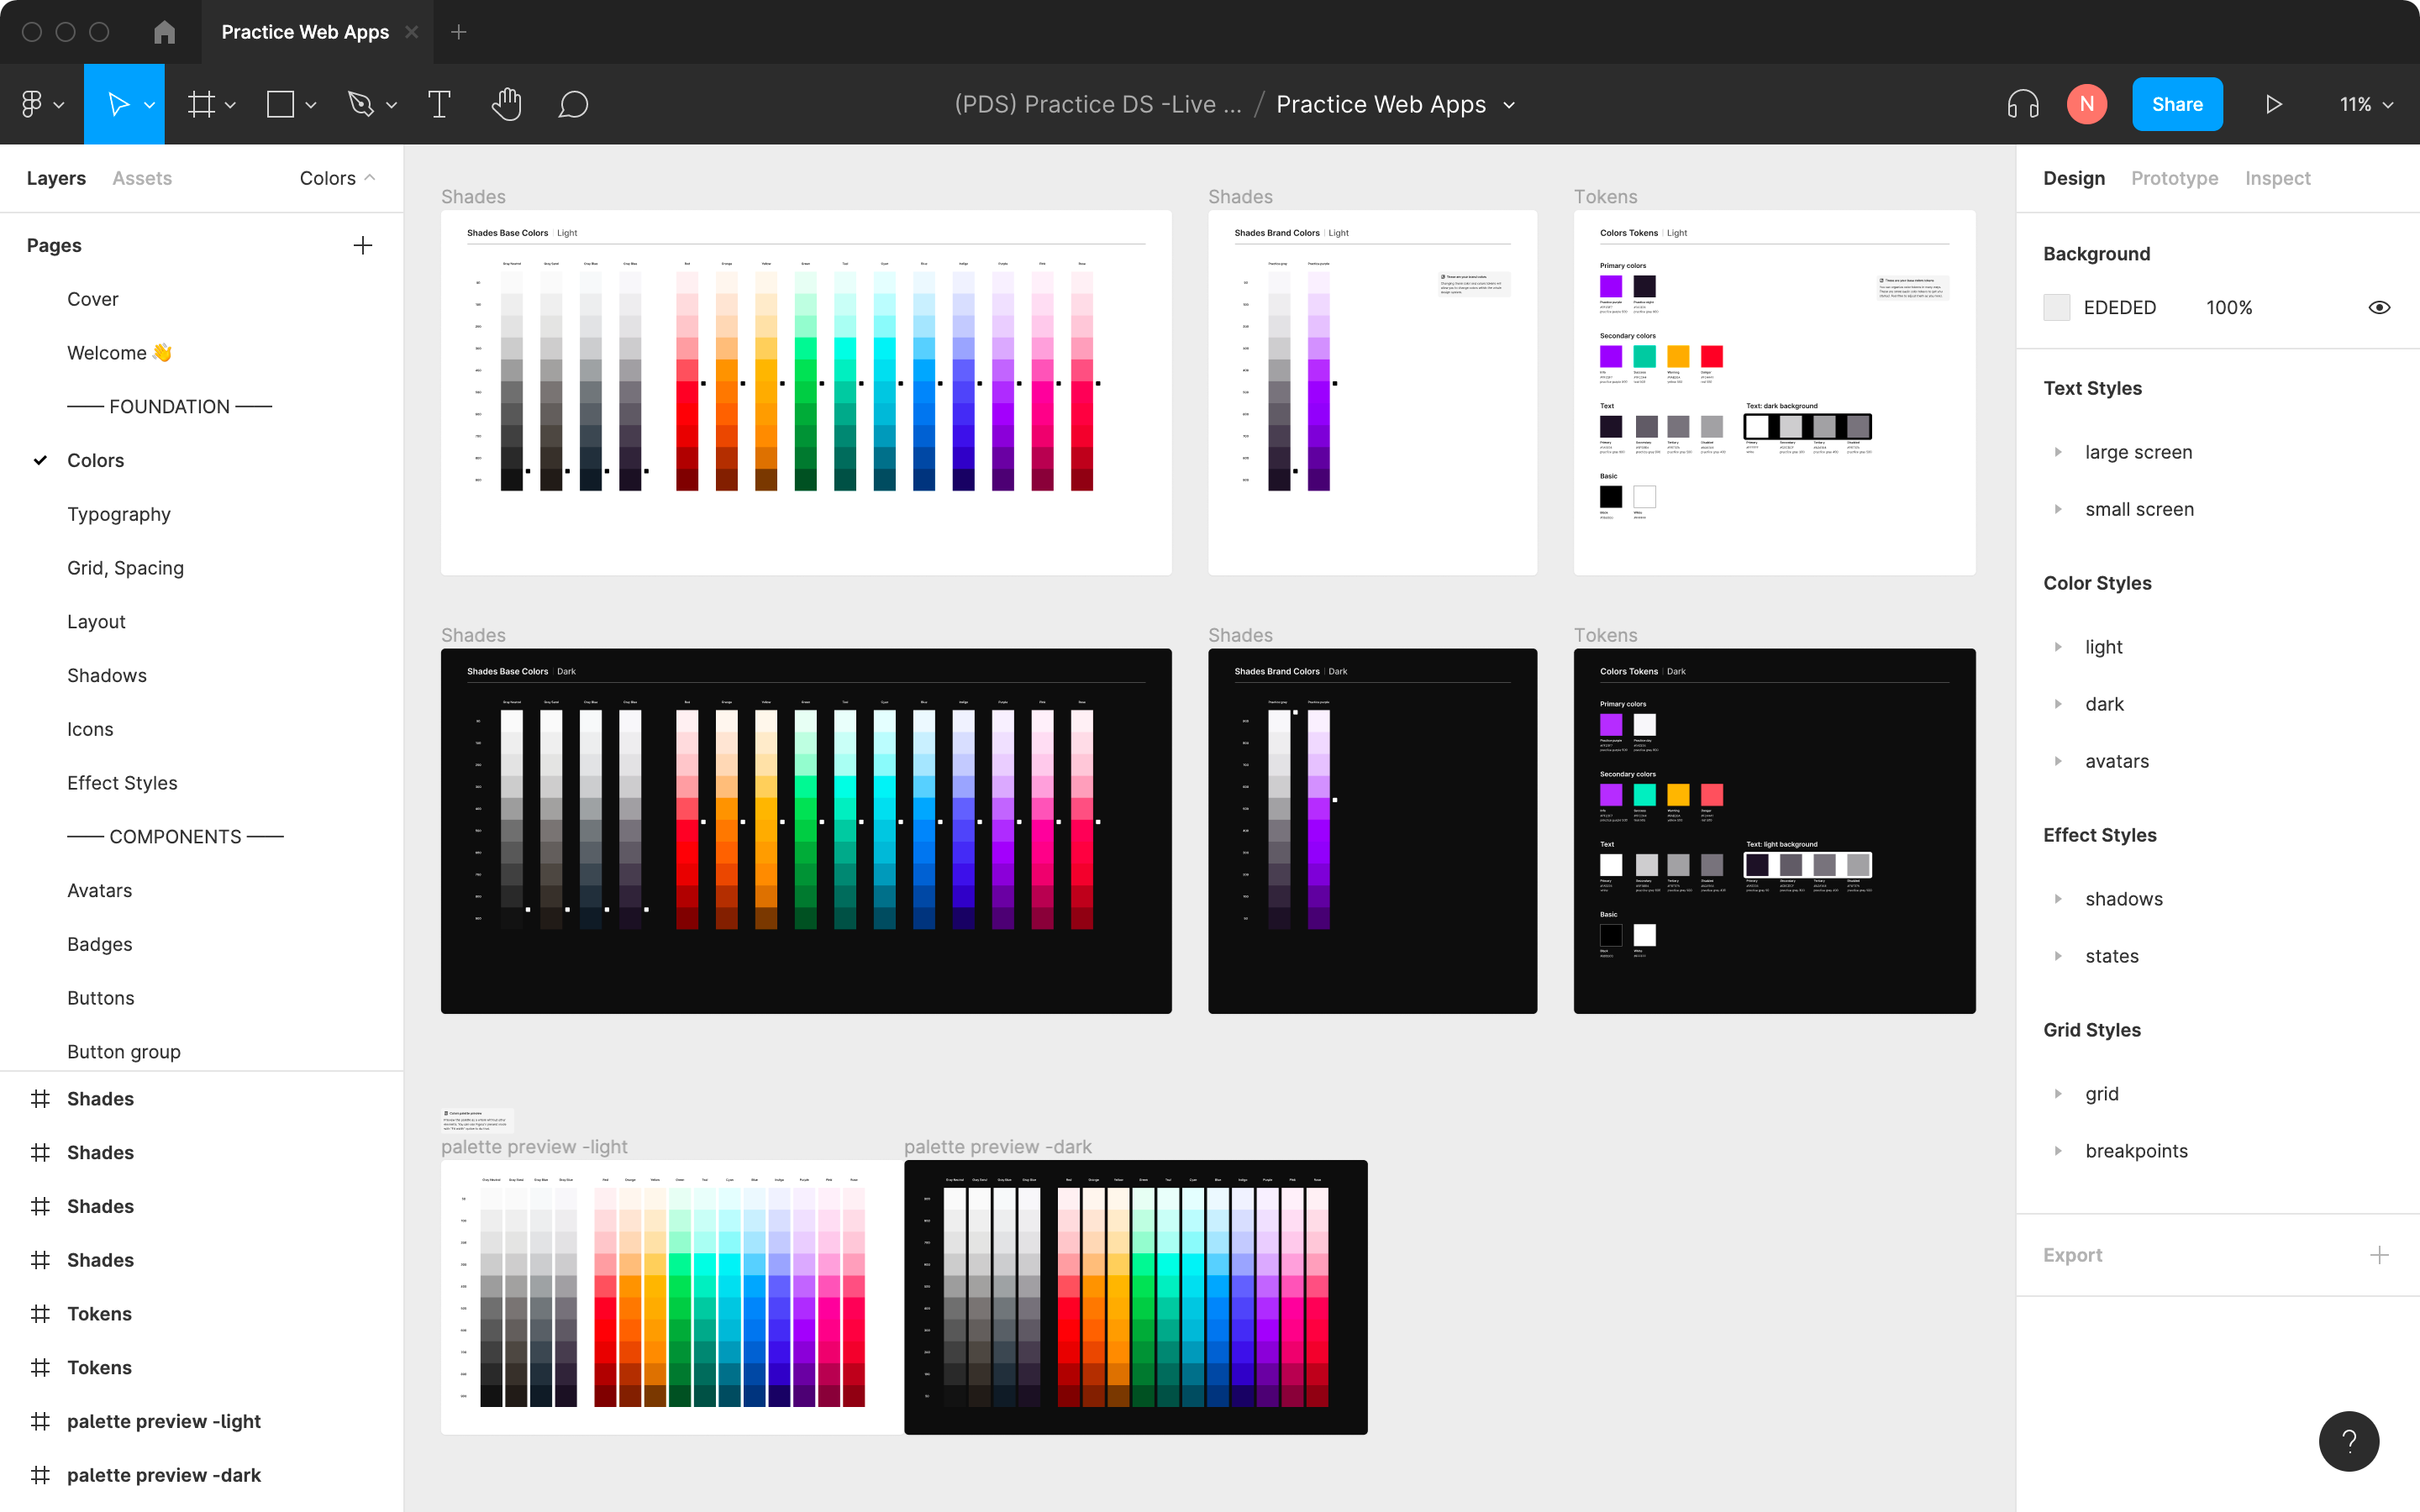2420x1512 pixels.
Task: Start presentation mode
Action: (x=2273, y=104)
